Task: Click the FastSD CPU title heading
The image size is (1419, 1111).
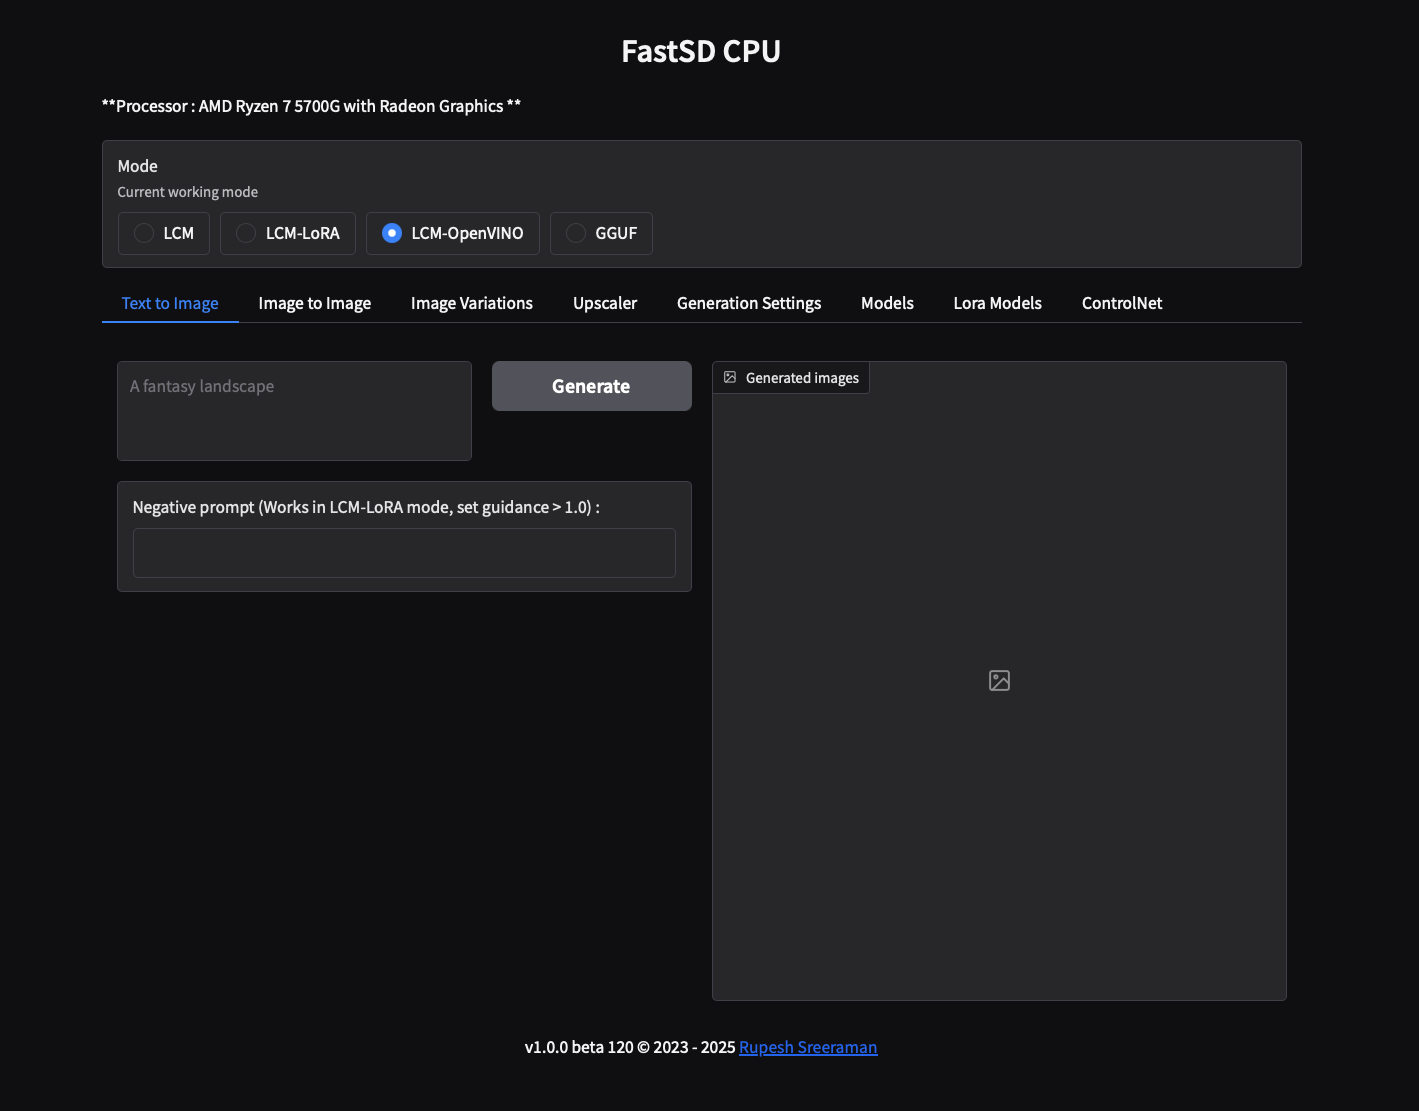Action: coord(700,51)
